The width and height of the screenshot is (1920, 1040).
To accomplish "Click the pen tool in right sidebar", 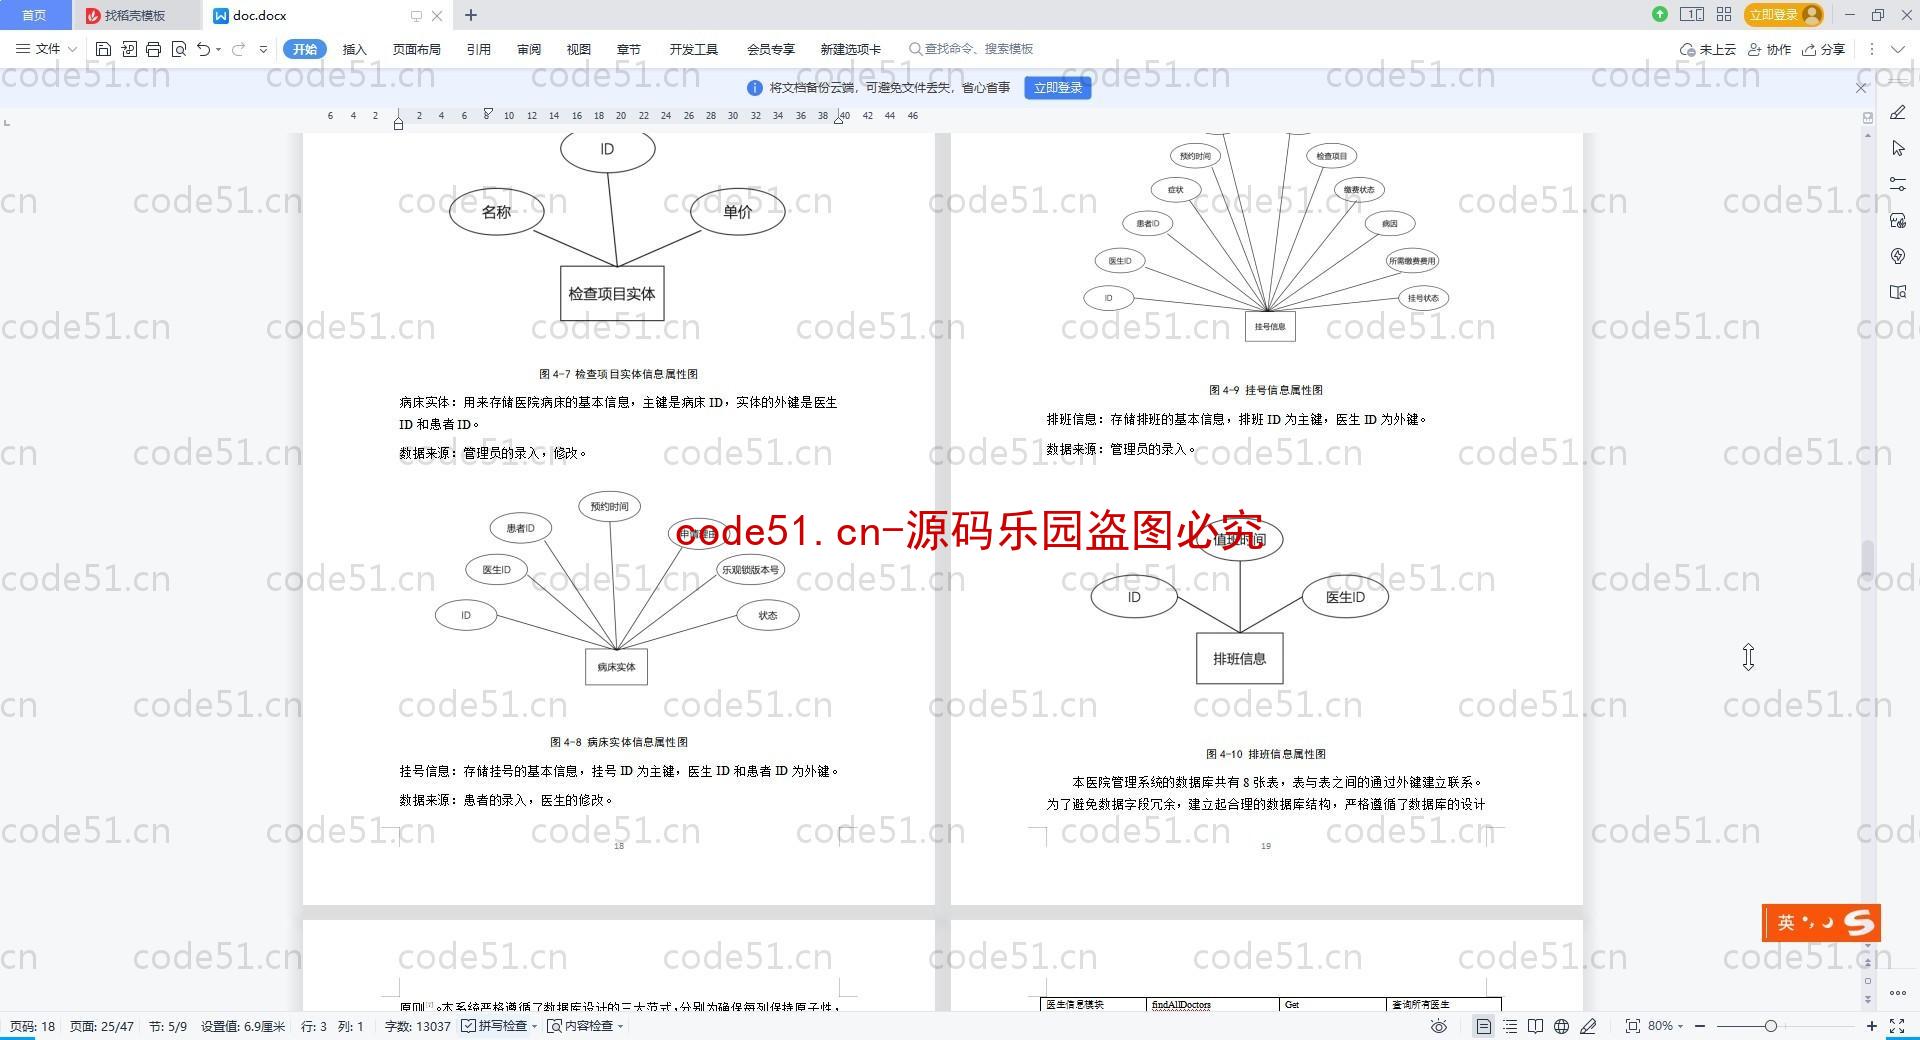I will (1898, 113).
